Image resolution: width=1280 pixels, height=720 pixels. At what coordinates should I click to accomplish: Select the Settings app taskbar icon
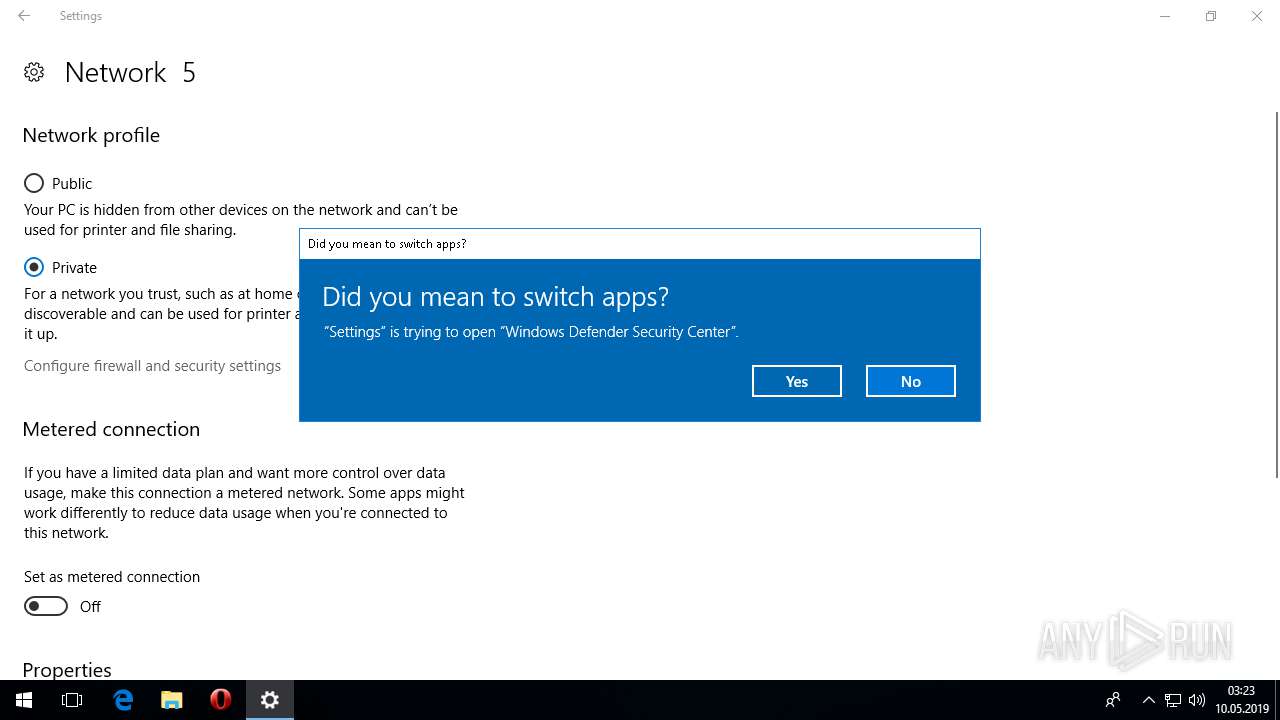270,700
